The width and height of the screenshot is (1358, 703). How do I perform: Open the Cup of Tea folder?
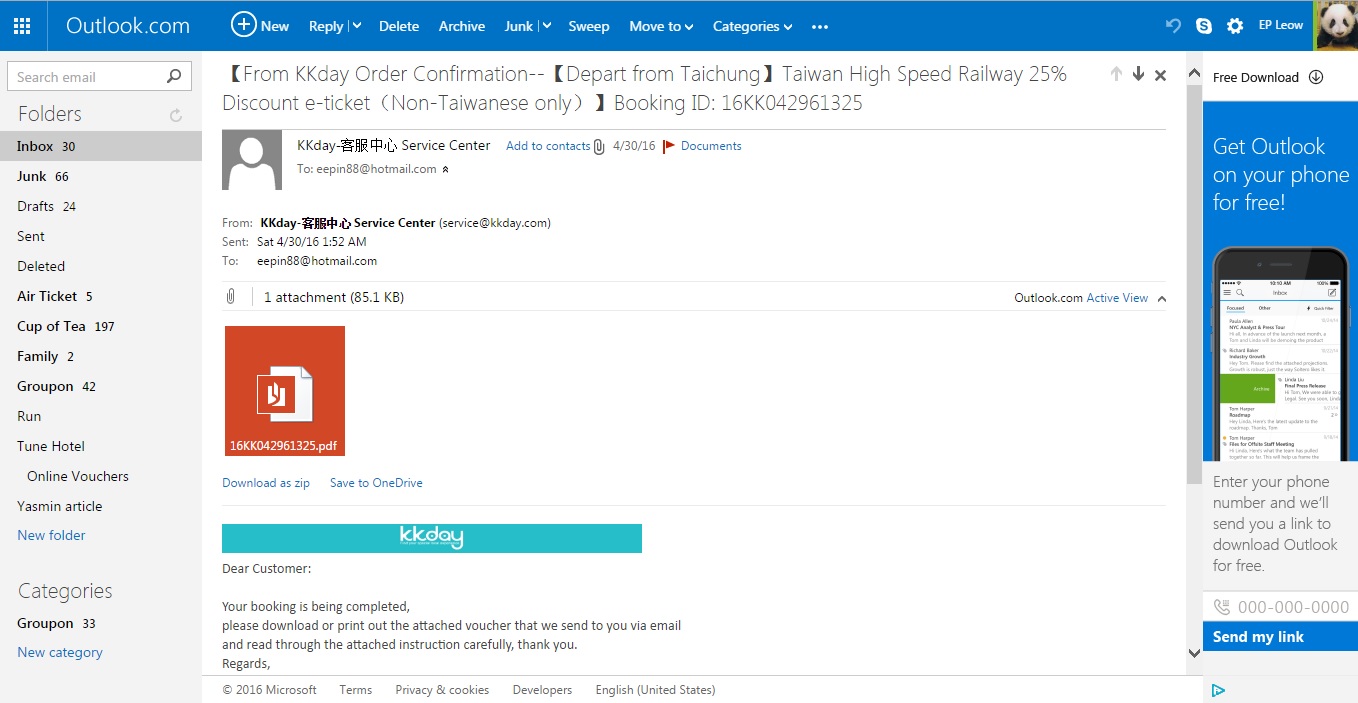coord(100,326)
